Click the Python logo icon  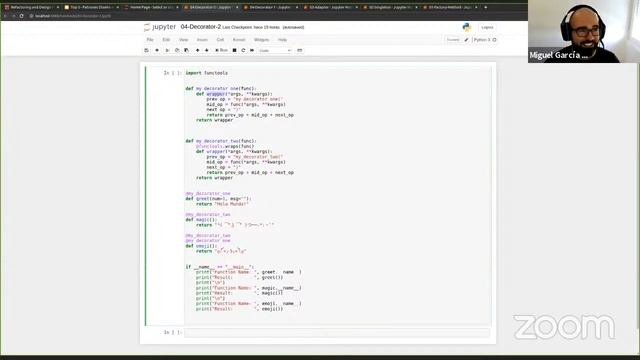tap(467, 27)
